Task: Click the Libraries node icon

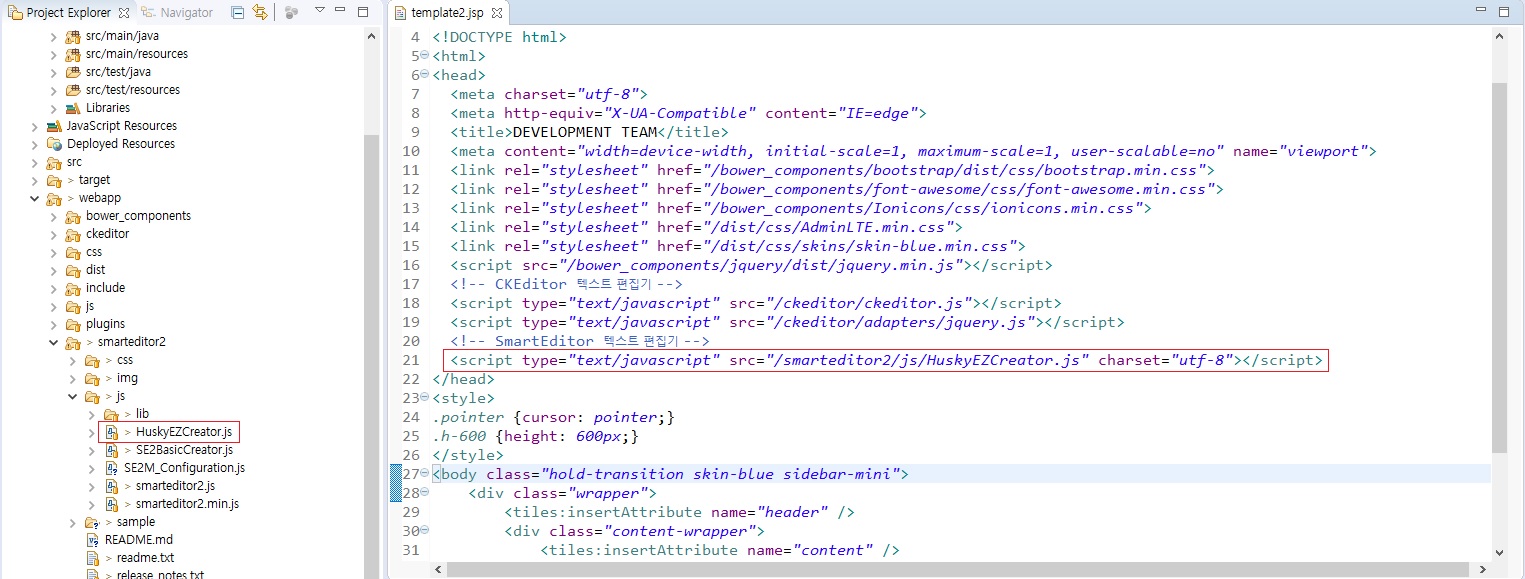Action: pos(73,108)
